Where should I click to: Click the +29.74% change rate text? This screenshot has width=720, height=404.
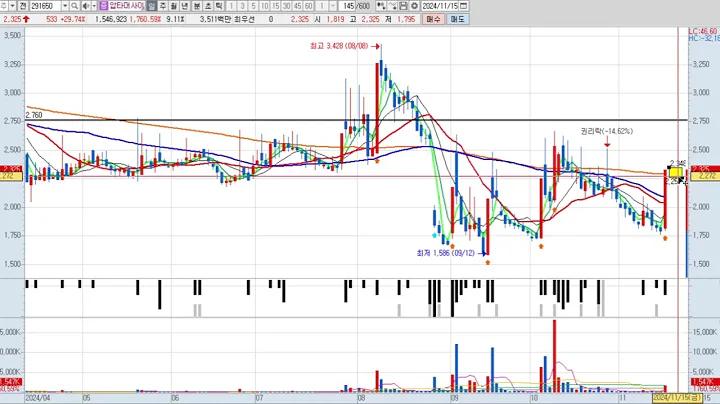(73, 19)
